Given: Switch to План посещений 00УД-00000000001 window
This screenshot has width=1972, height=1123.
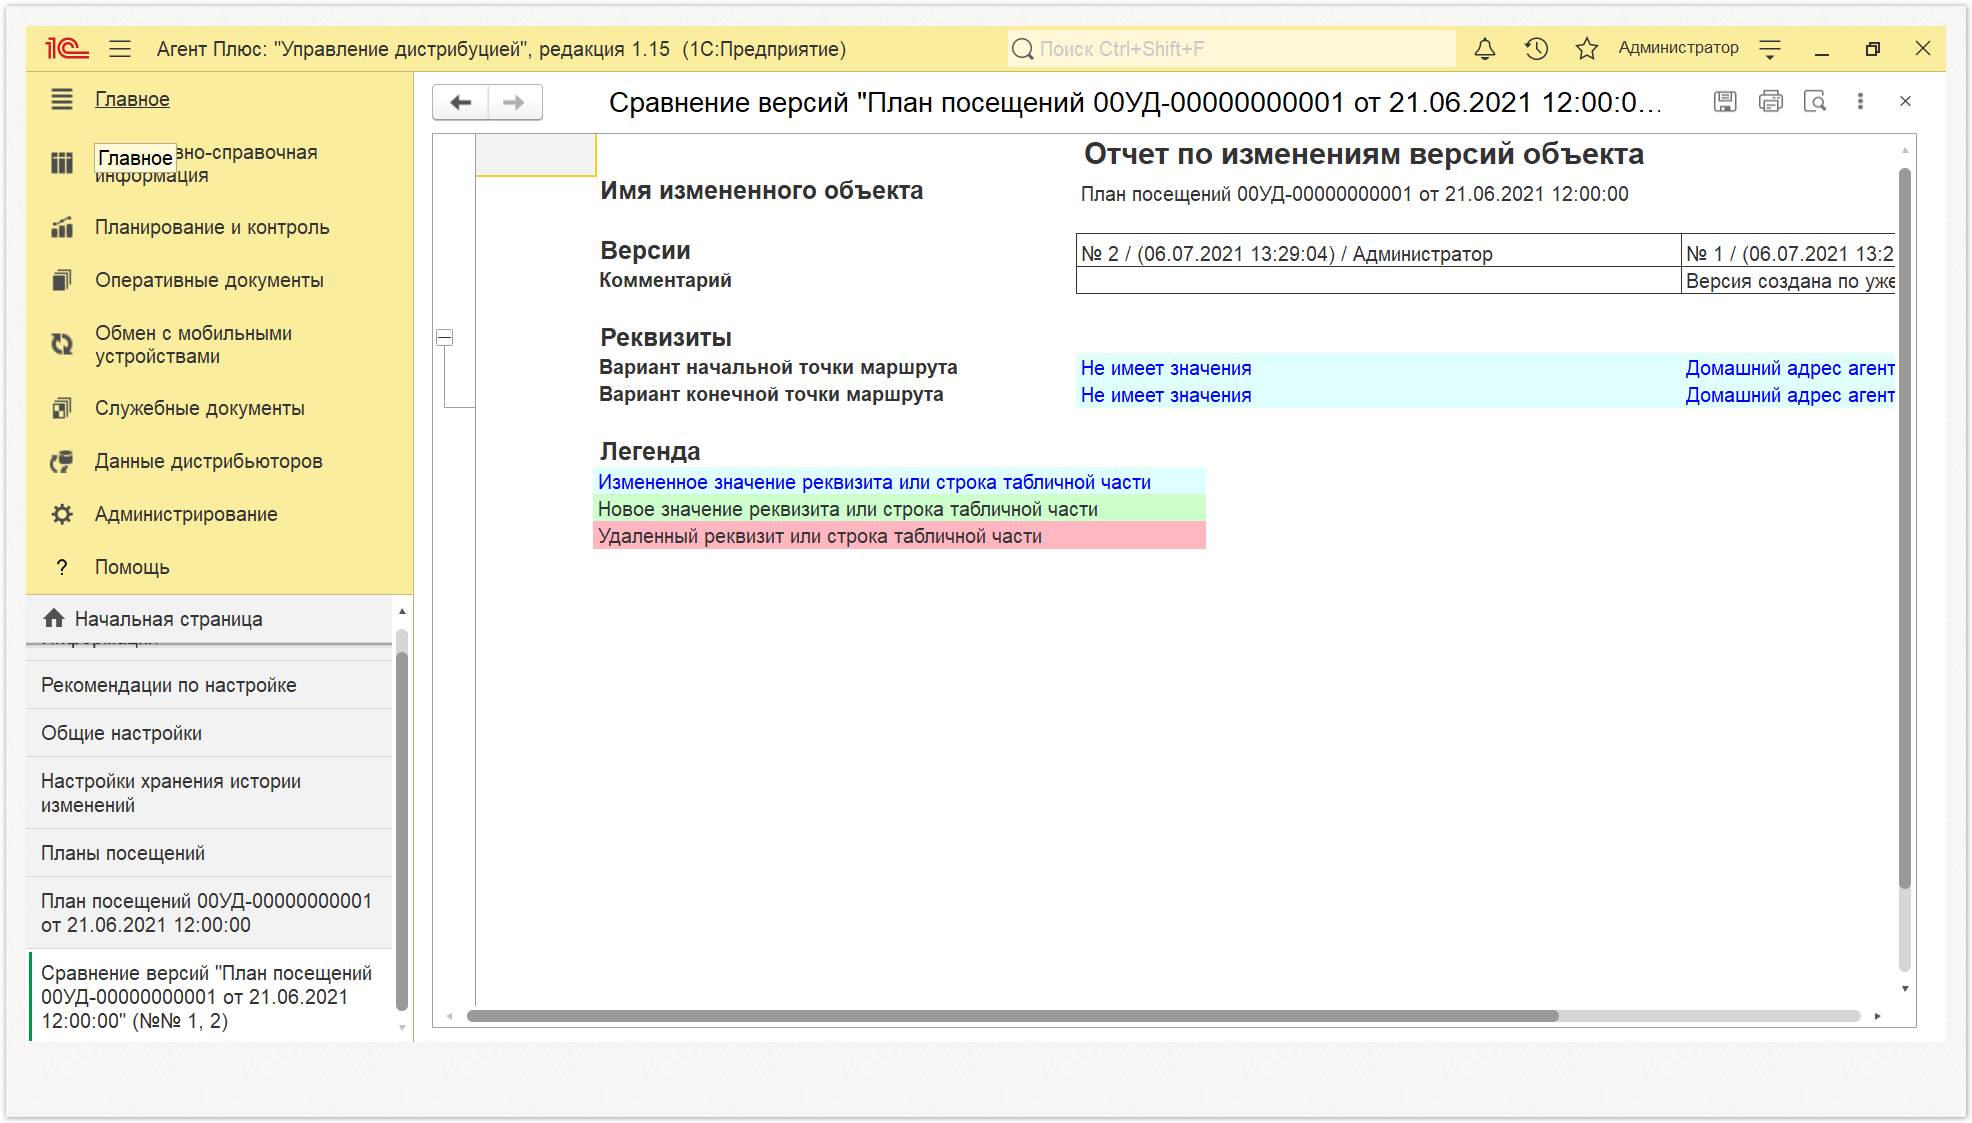Looking at the screenshot, I should coord(210,913).
